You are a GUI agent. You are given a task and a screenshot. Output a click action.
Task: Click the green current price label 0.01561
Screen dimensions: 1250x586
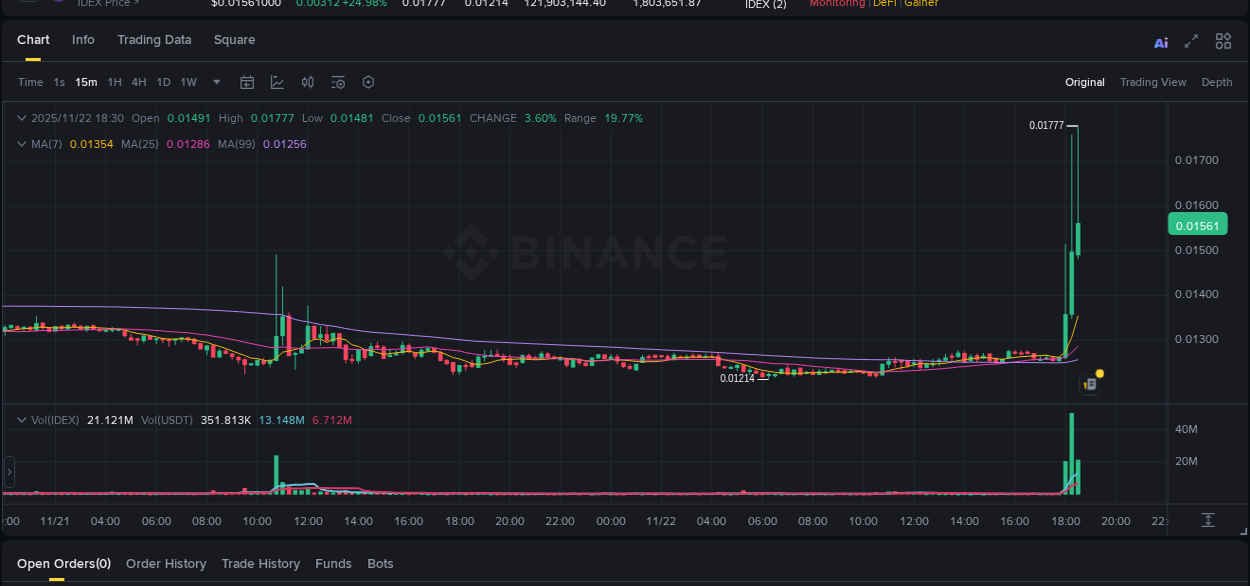coord(1197,225)
